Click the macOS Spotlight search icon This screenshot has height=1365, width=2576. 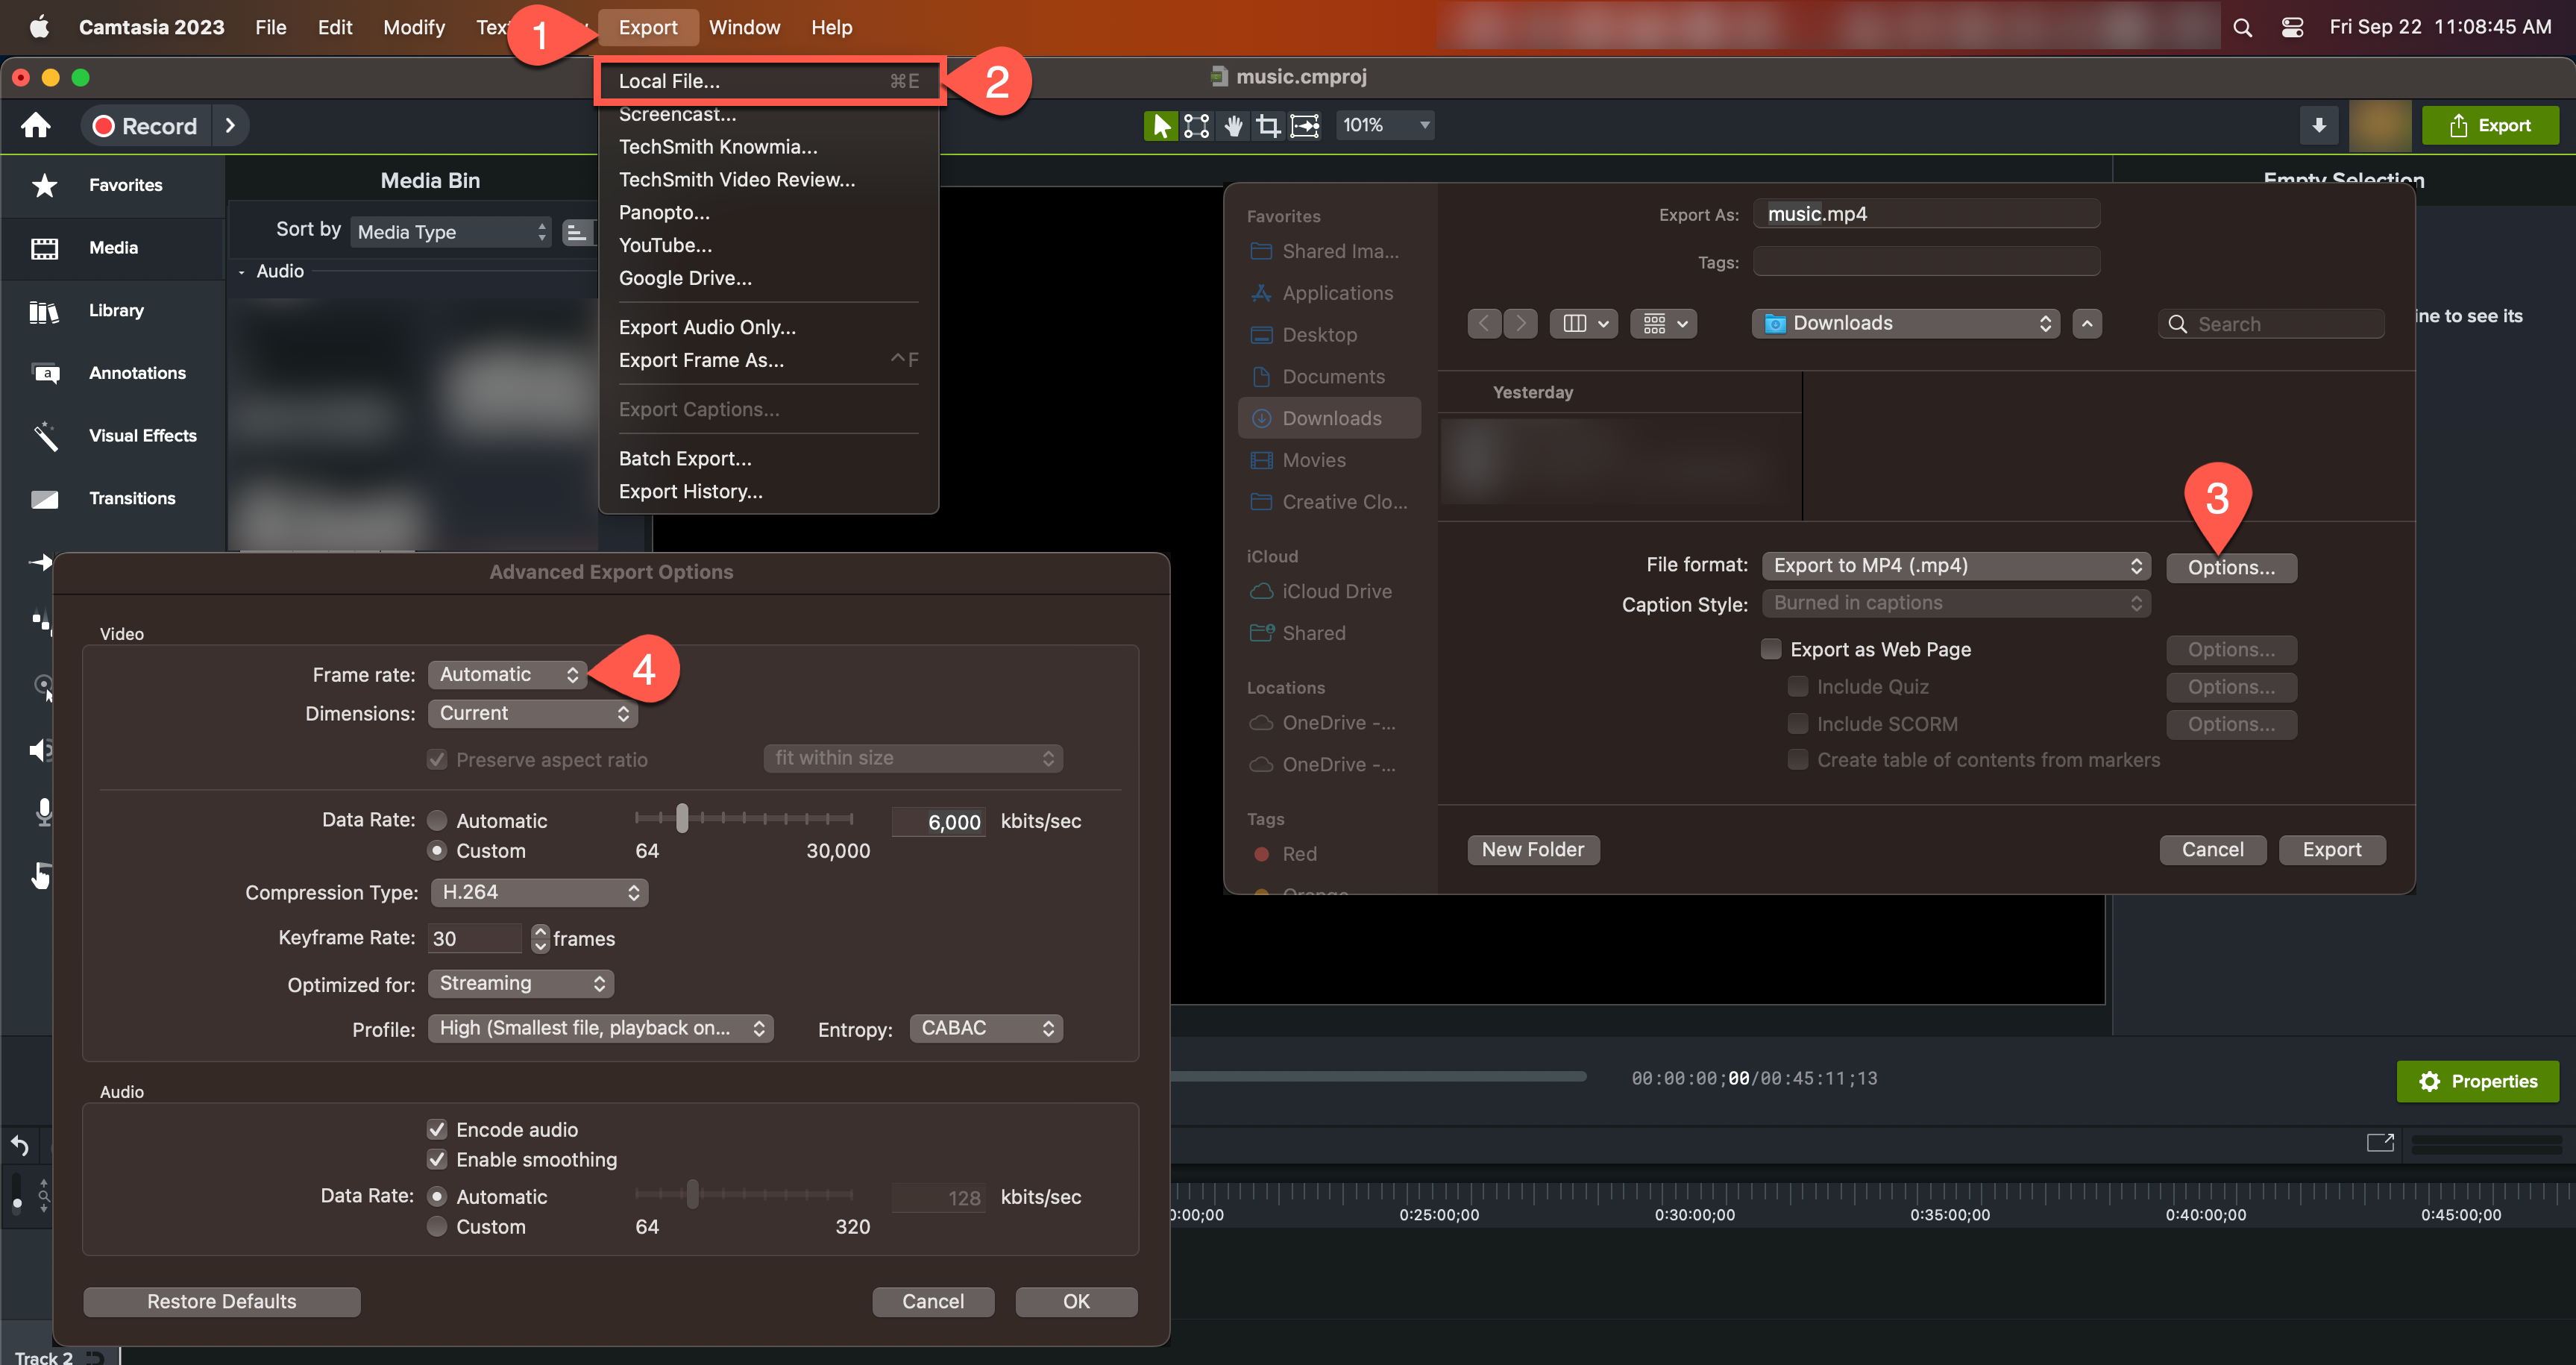(x=2242, y=27)
